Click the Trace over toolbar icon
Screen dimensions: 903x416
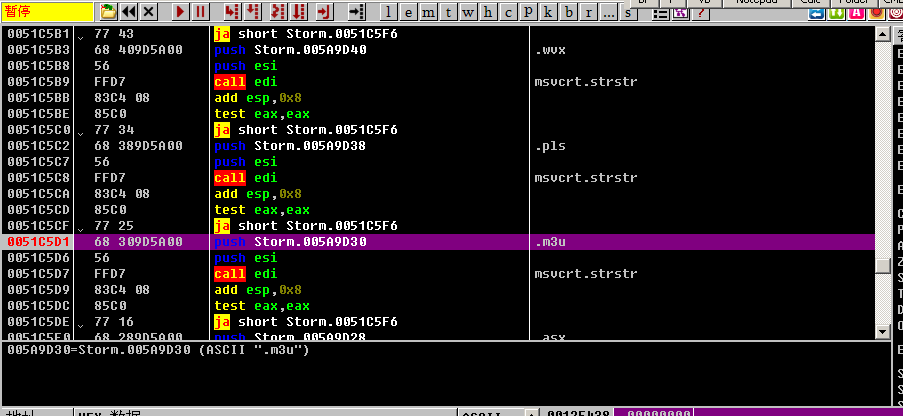[x=299, y=12]
